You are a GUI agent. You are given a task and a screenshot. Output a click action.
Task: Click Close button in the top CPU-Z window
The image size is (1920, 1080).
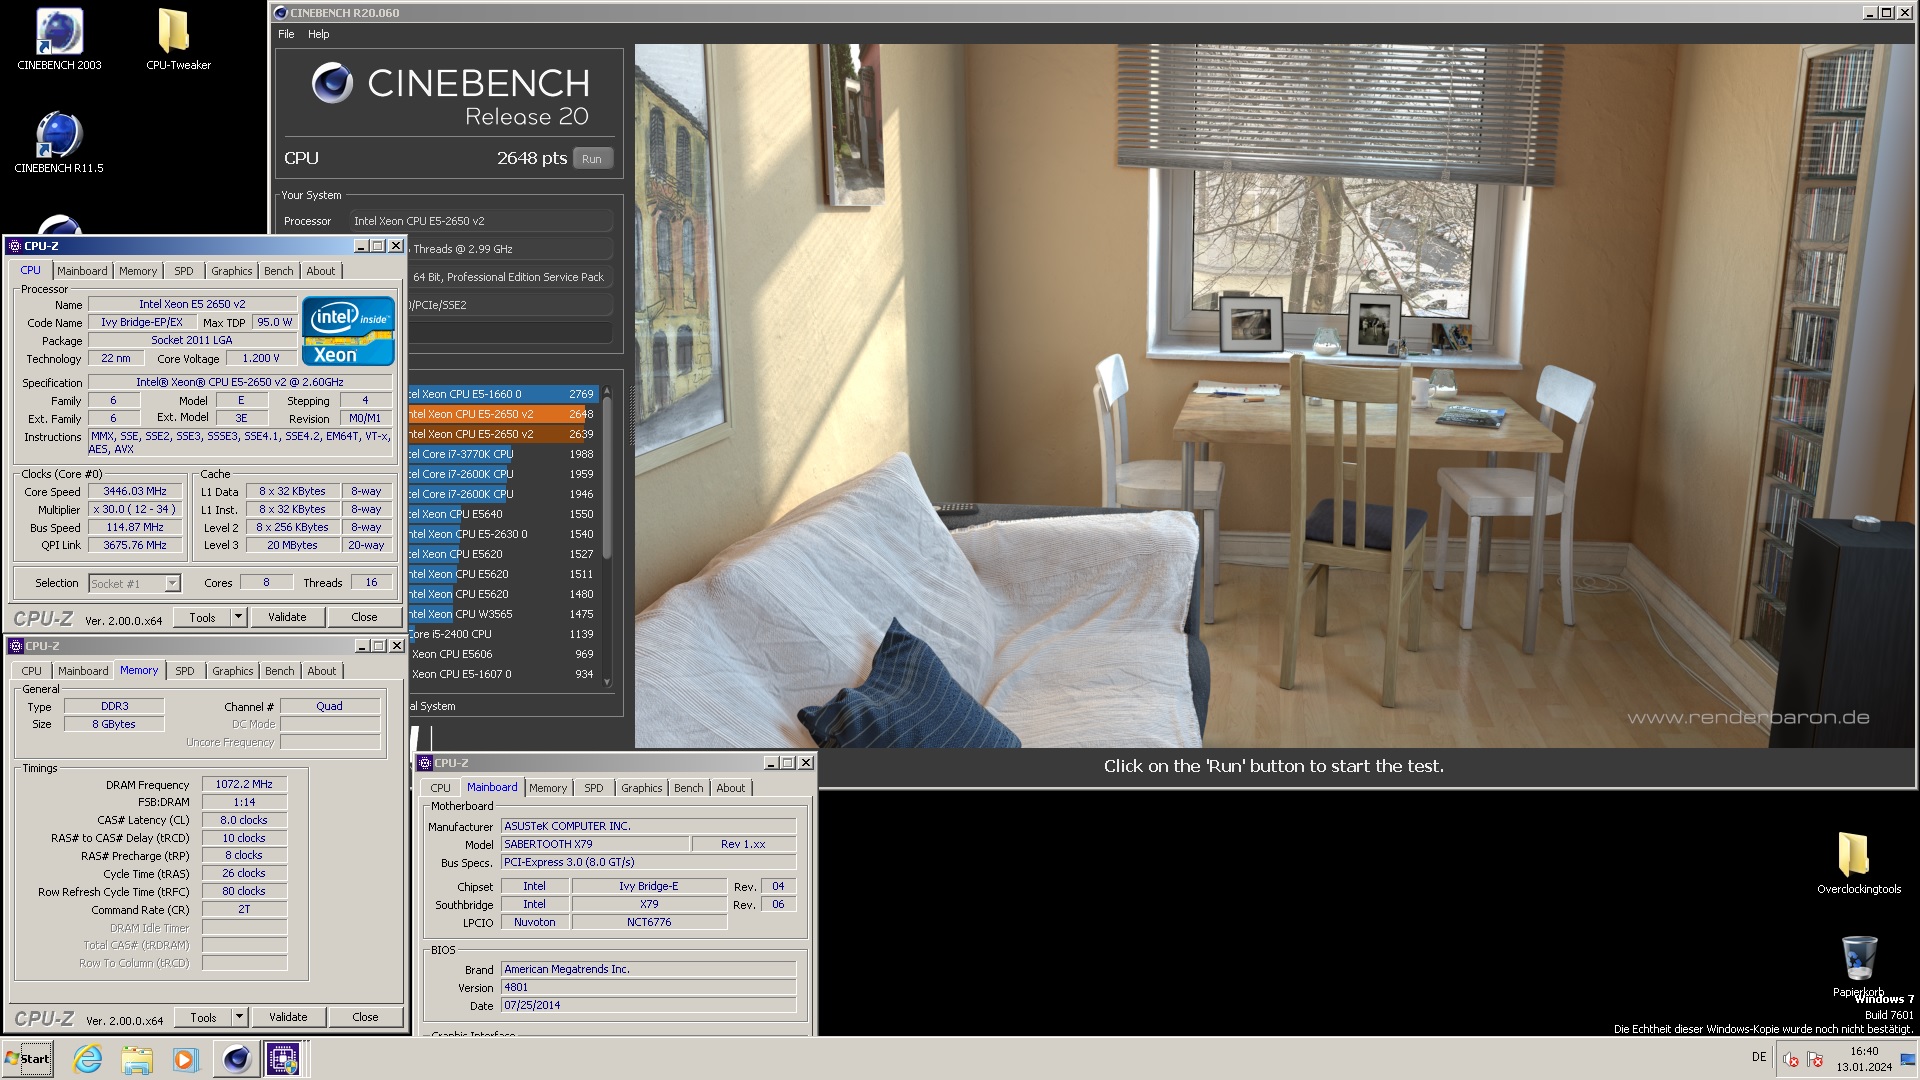(x=364, y=617)
